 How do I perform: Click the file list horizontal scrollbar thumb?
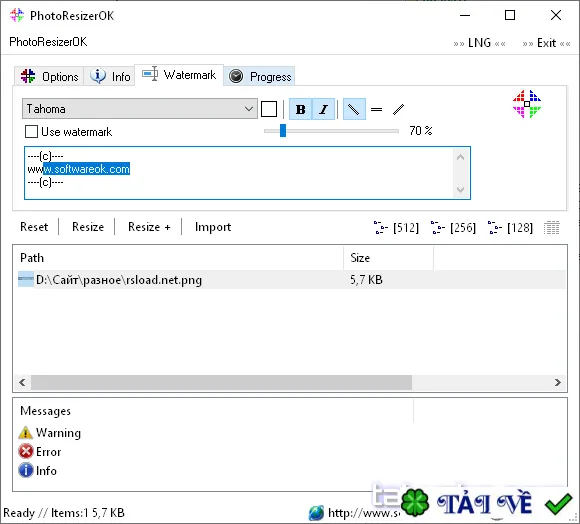(221, 382)
